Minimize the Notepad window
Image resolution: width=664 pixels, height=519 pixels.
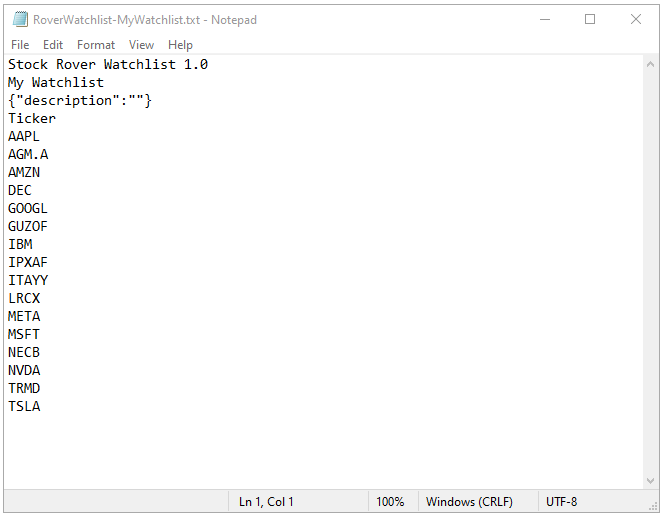click(545, 19)
